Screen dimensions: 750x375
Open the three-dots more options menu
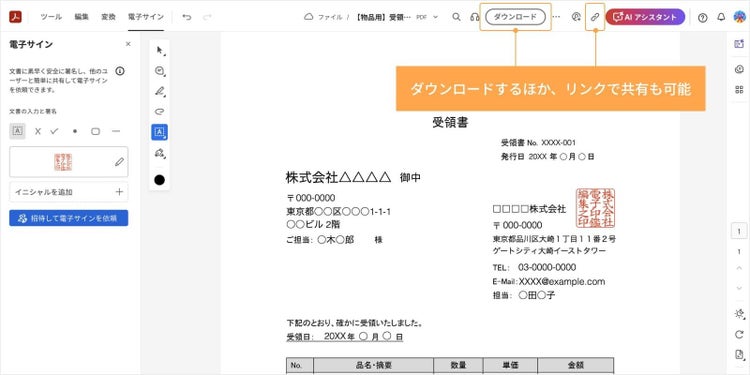click(x=556, y=17)
